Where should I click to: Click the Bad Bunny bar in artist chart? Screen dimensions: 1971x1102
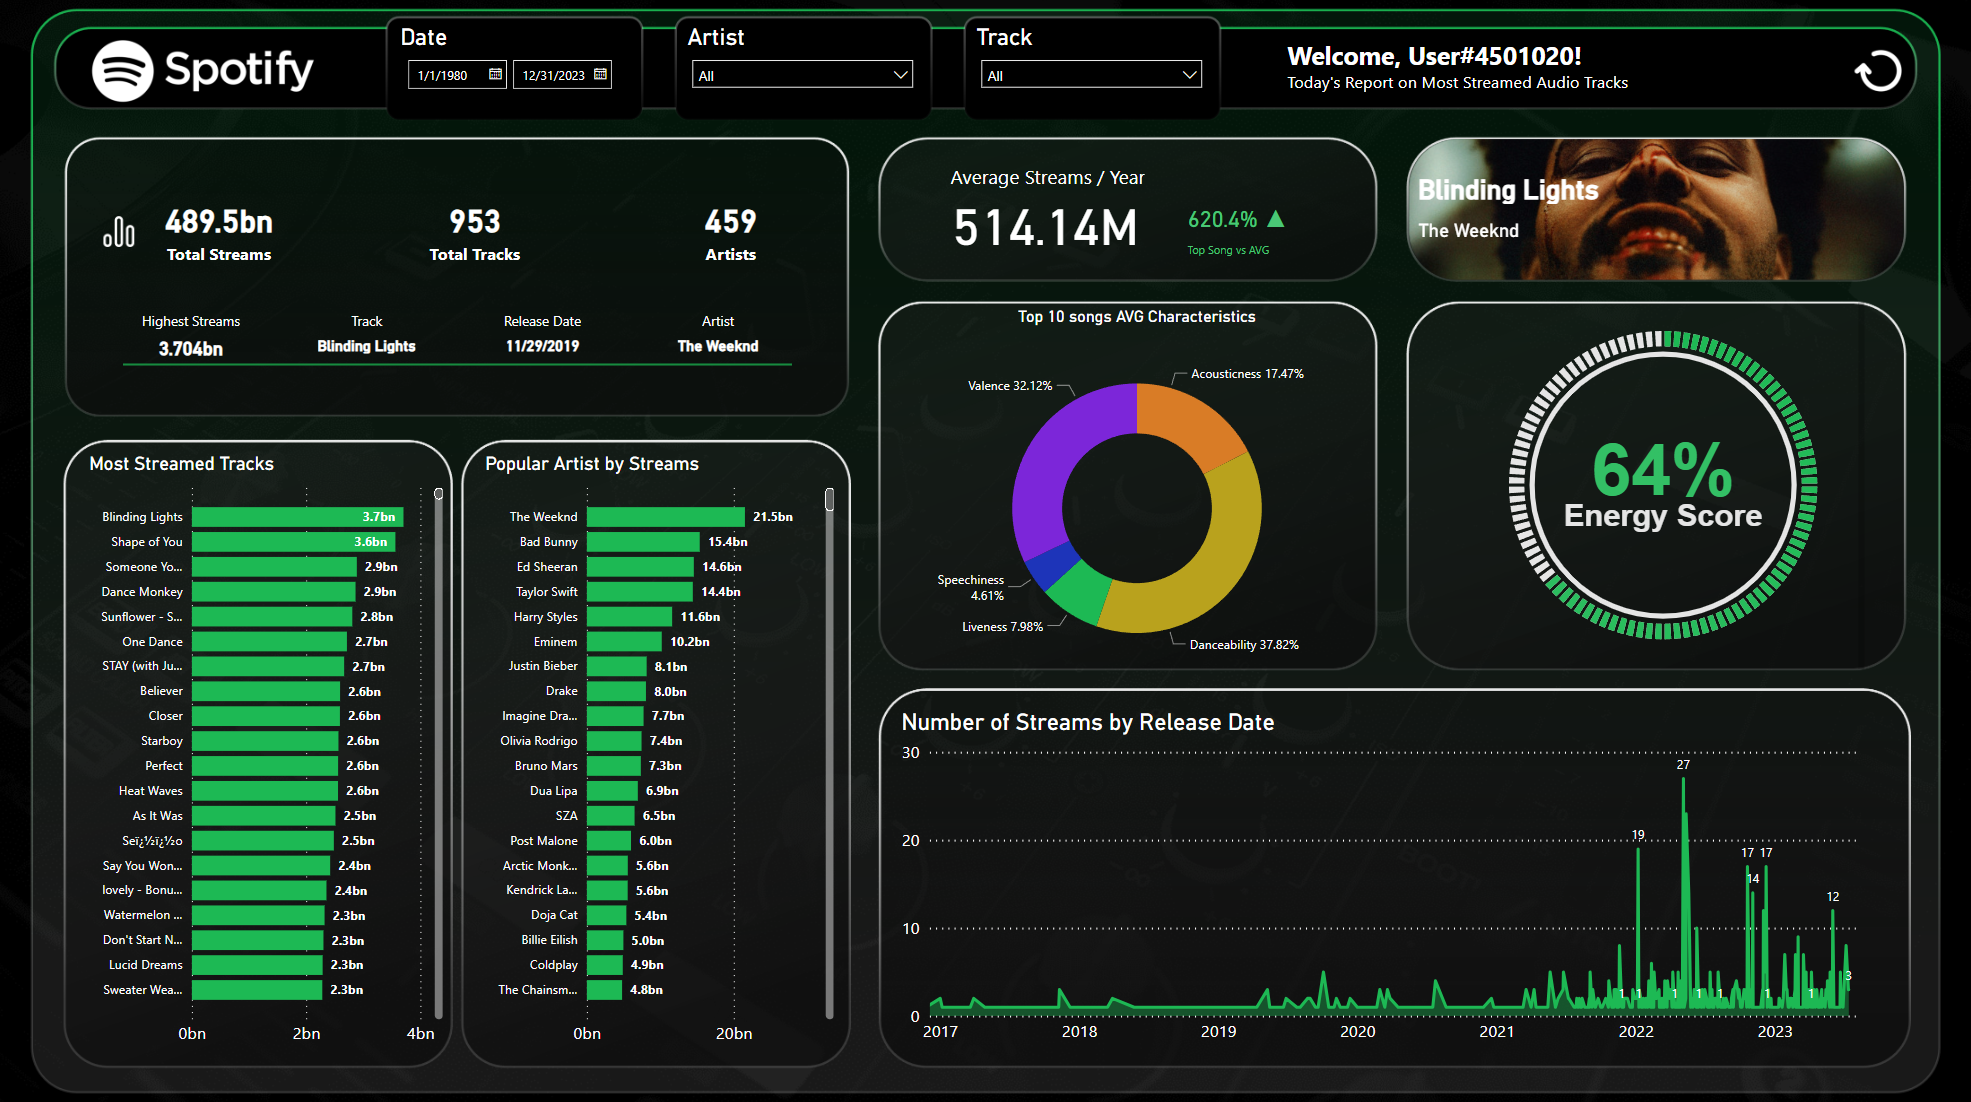pos(642,542)
